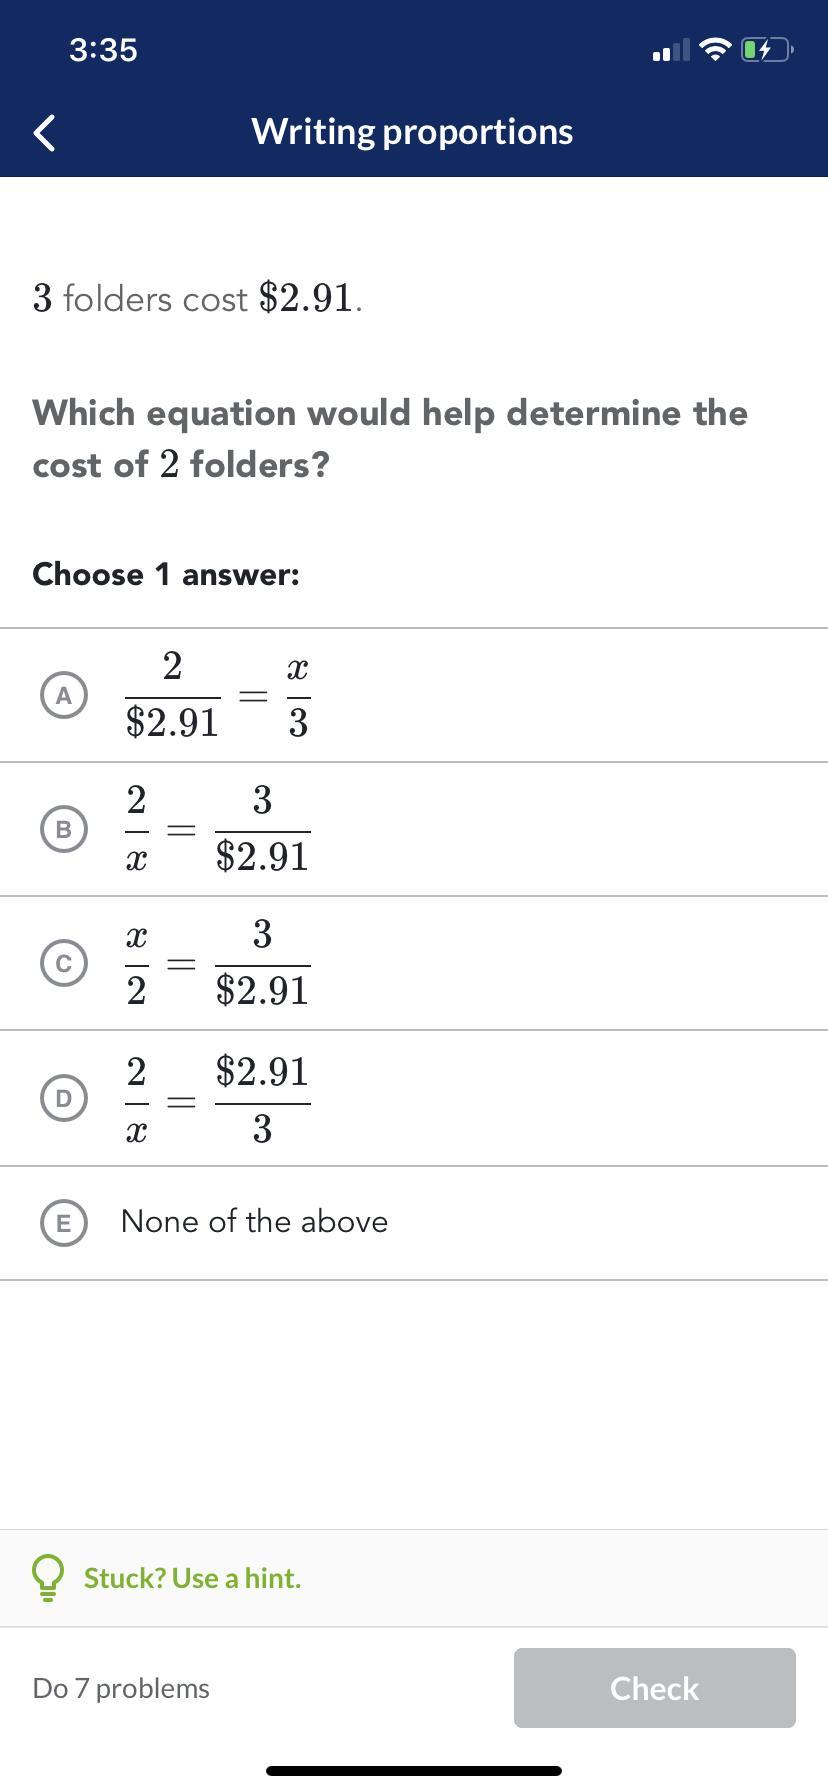
Task: Tap the cellular signal bars icon
Action: (670, 50)
